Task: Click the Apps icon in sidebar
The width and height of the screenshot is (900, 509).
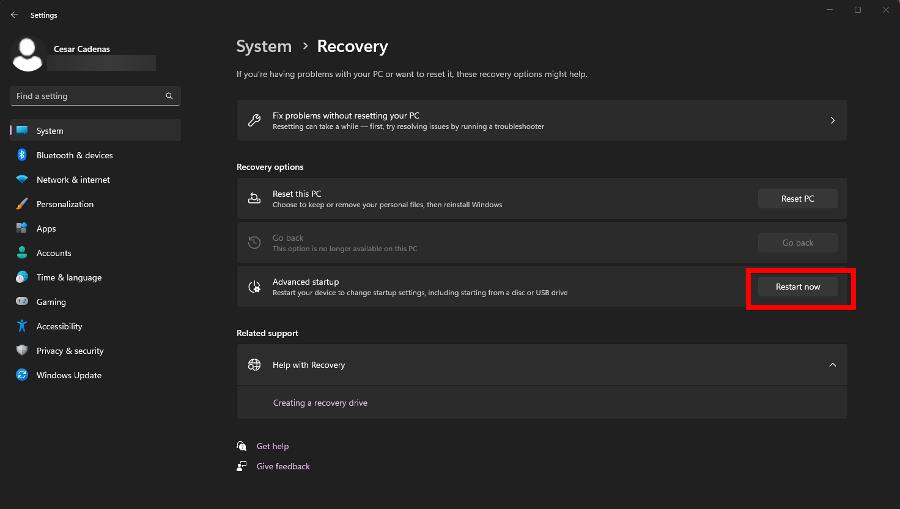Action: tap(22, 228)
